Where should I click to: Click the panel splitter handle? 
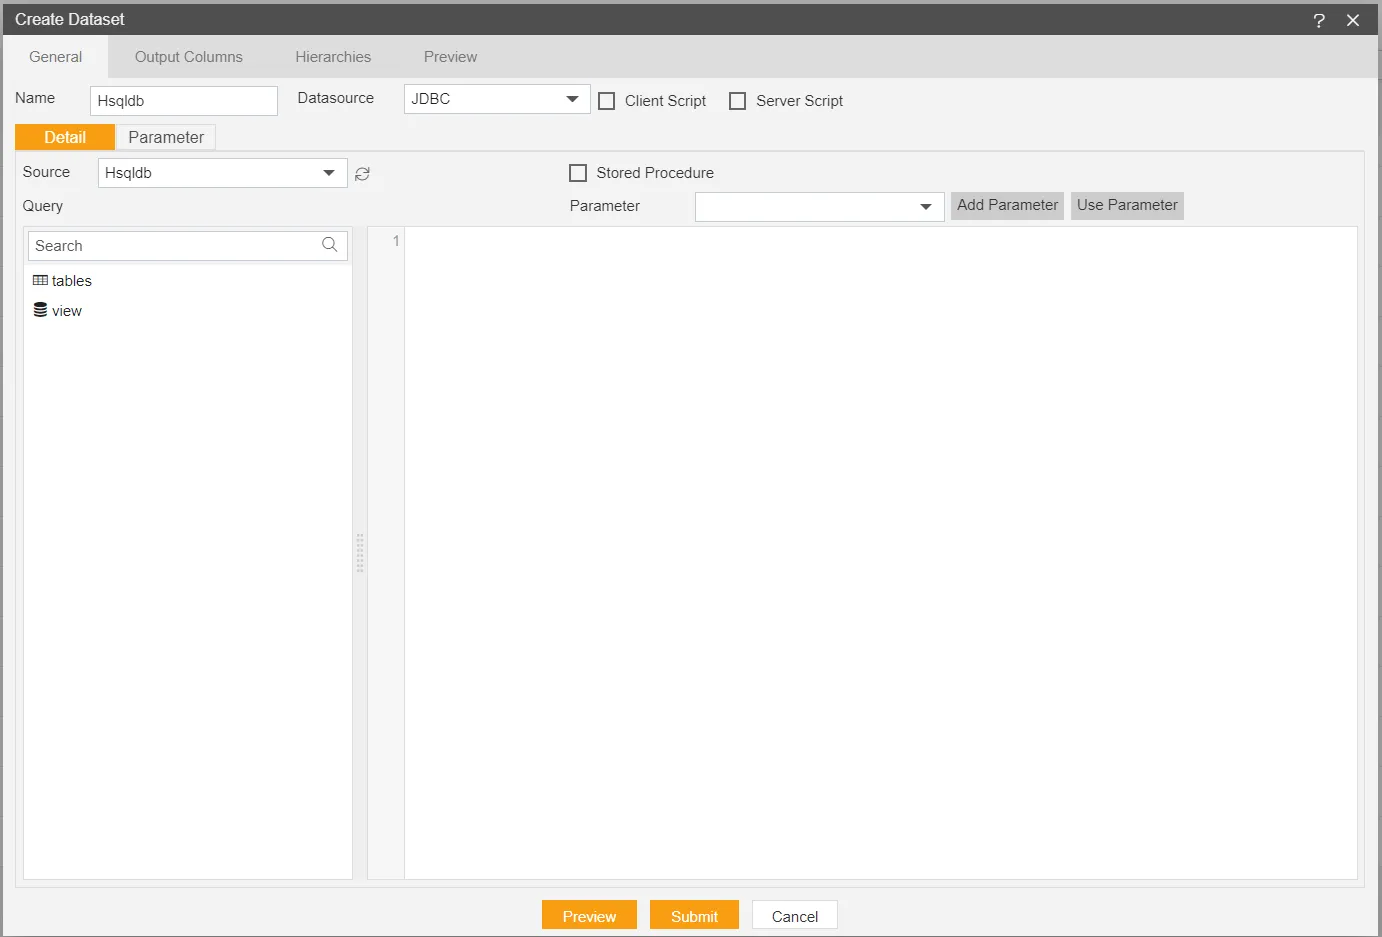[360, 553]
